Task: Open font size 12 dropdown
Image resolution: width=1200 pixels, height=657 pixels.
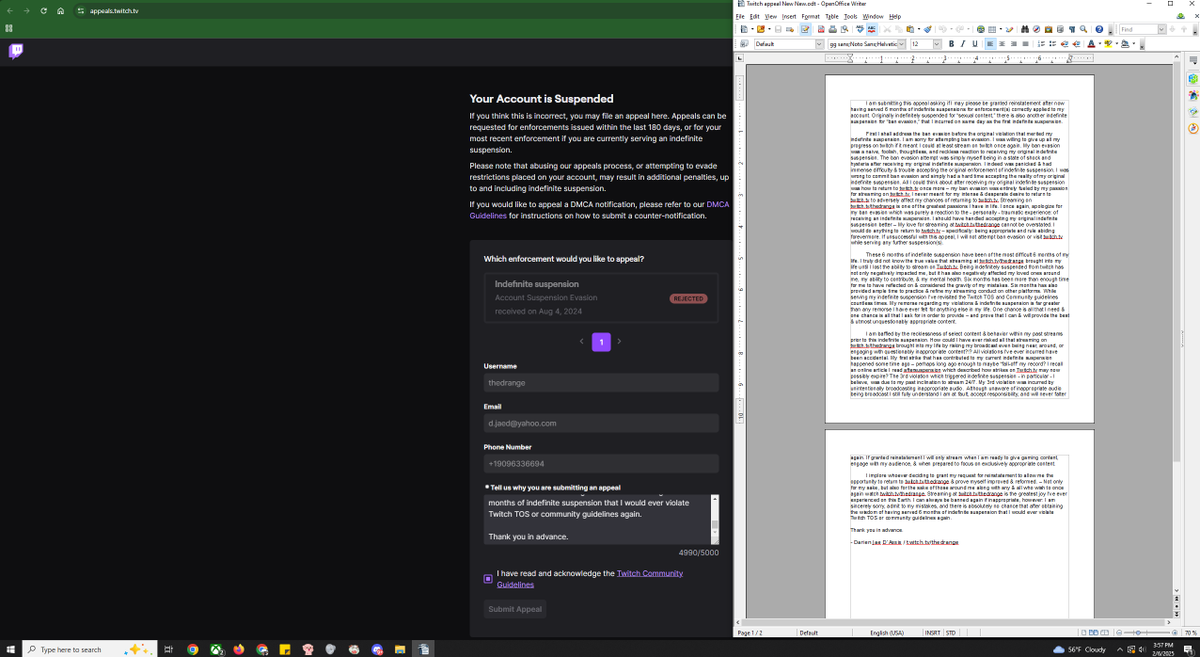Action: coord(936,44)
